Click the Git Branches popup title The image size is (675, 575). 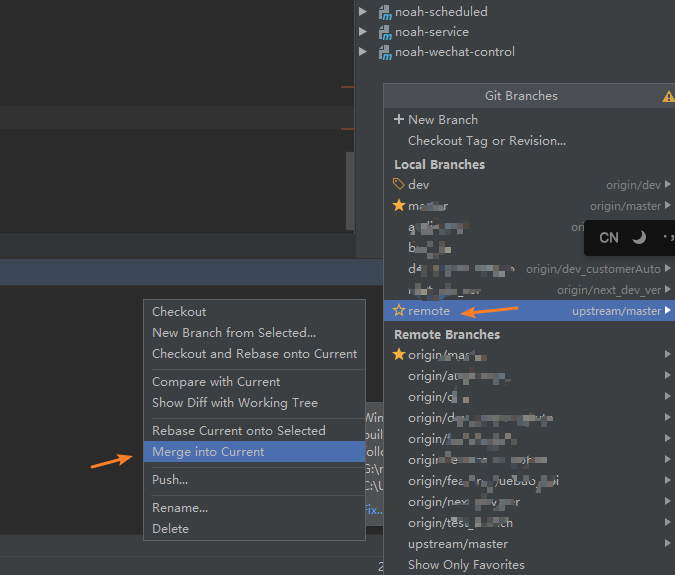tap(521, 96)
